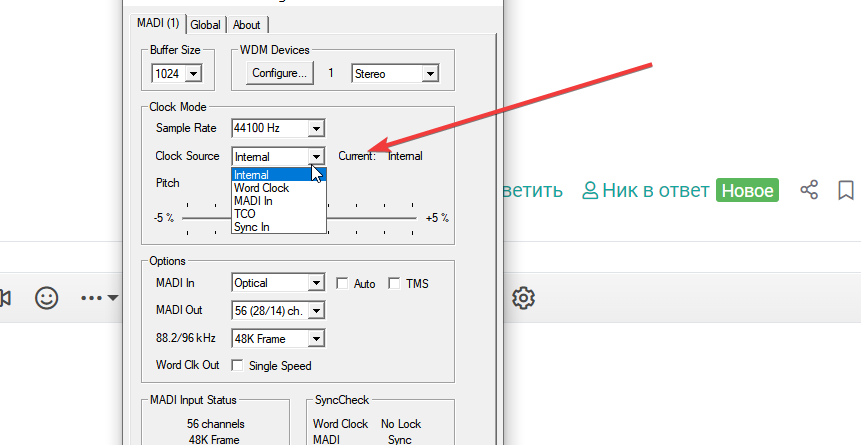Image resolution: width=861 pixels, height=445 pixels.
Task: Open the MADI In Optical dropdown
Action: 316,283
